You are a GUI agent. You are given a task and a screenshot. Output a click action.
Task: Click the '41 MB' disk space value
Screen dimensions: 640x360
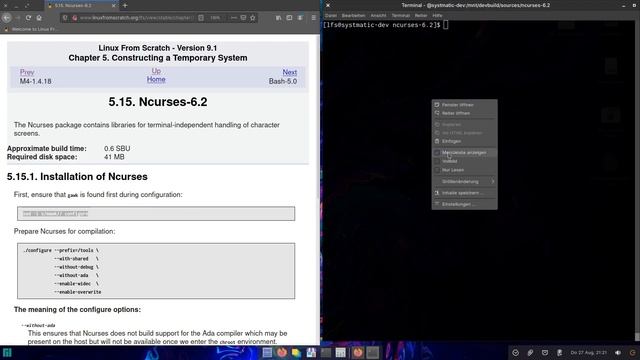(x=114, y=157)
